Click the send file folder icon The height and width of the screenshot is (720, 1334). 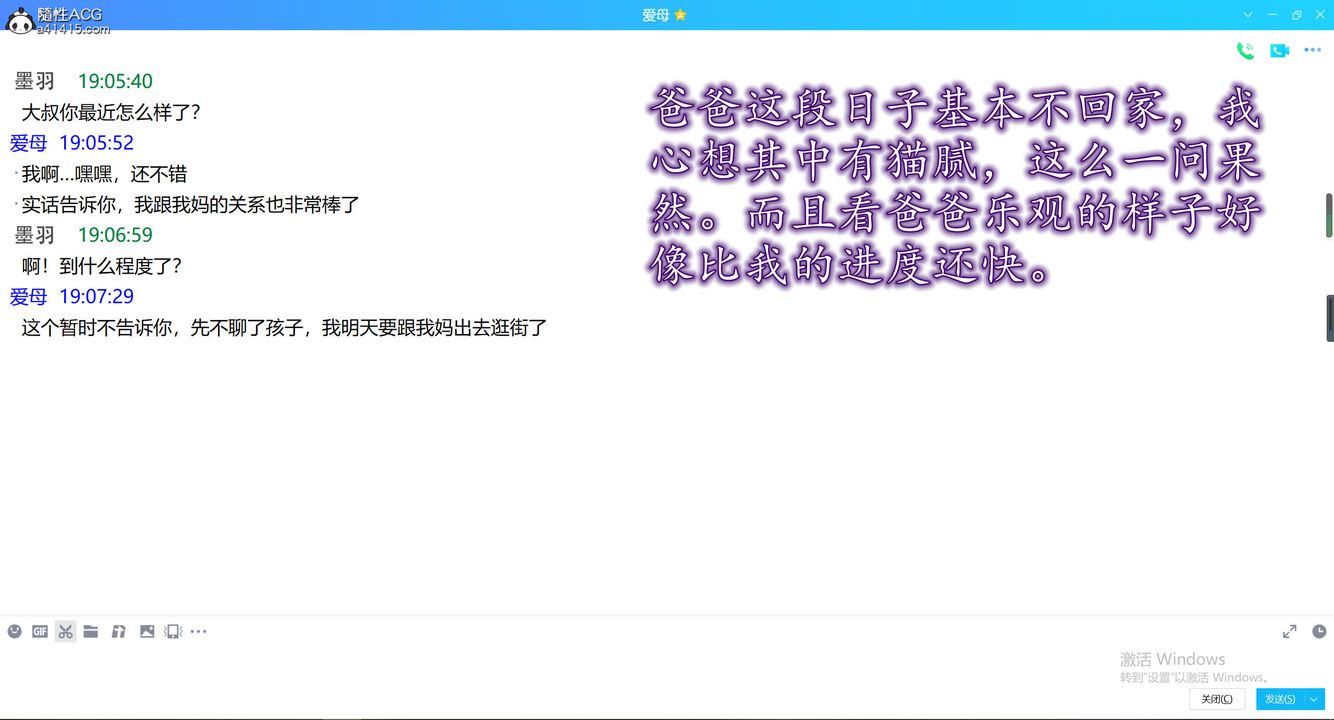click(91, 631)
